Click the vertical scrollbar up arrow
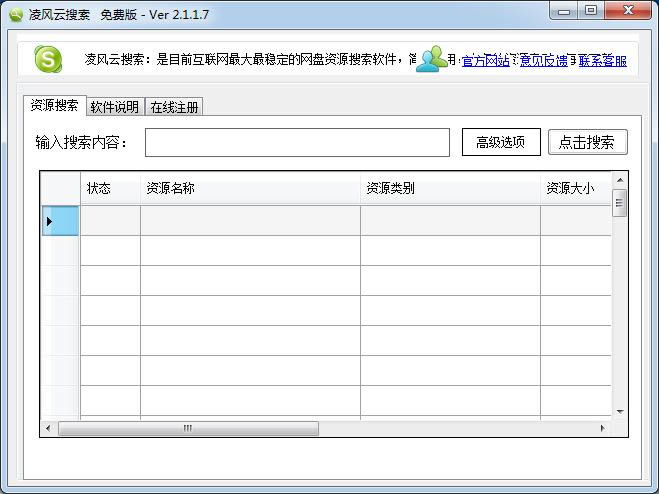 620,180
